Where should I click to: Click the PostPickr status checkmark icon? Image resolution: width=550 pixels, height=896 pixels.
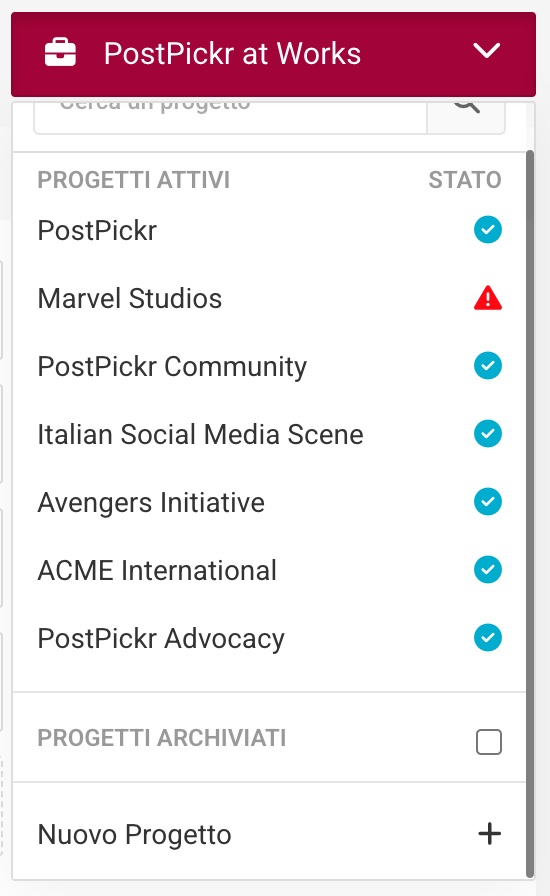[488, 230]
